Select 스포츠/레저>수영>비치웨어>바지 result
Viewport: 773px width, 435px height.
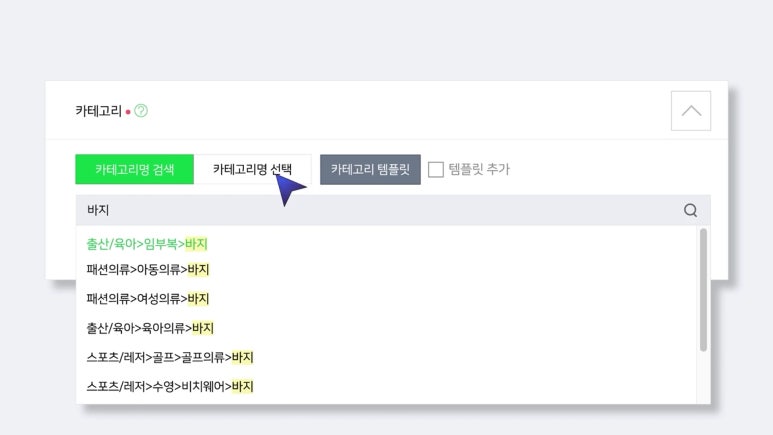pos(170,386)
